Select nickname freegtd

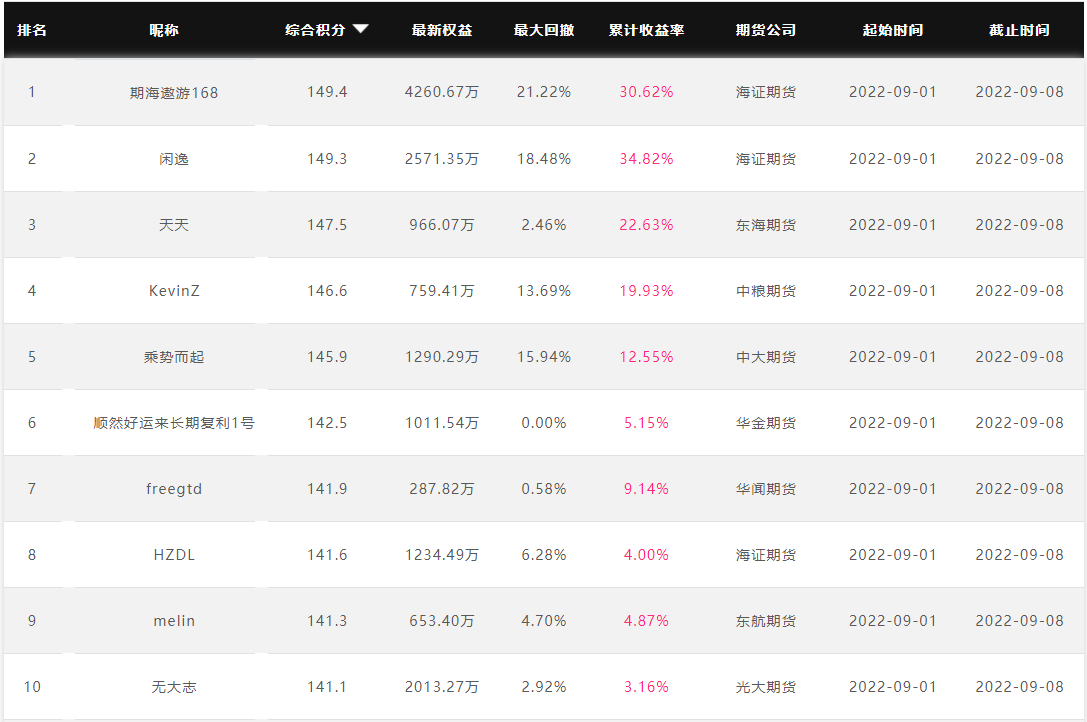[x=174, y=488]
